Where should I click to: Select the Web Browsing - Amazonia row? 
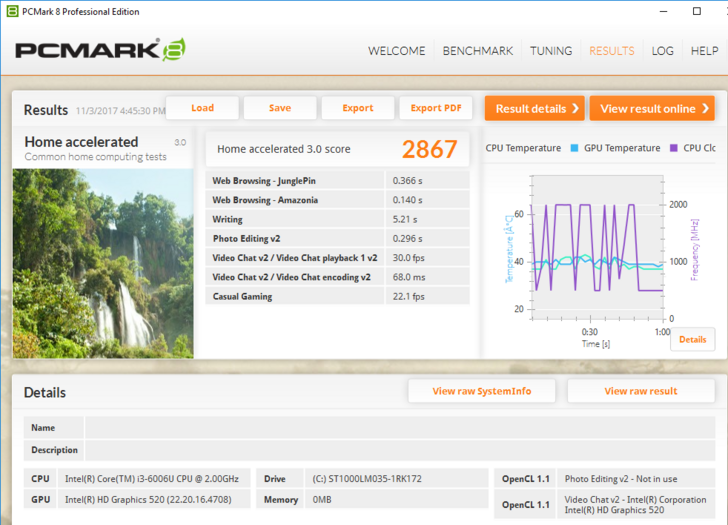[x=338, y=200]
